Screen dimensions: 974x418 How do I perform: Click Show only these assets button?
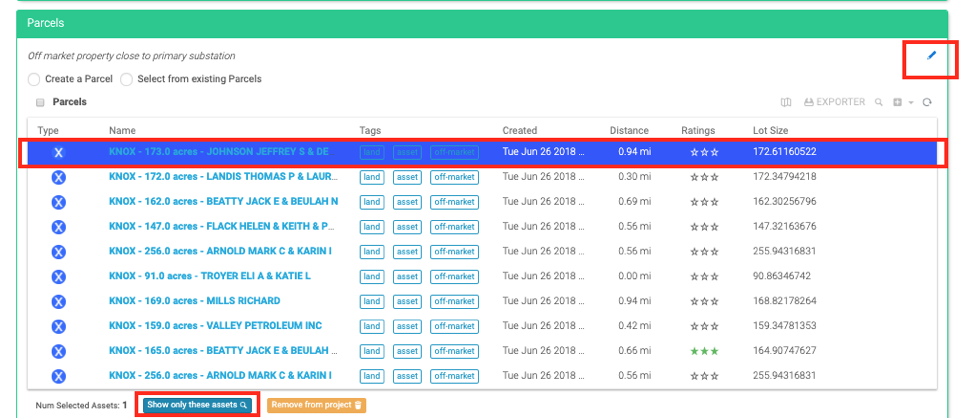point(197,405)
